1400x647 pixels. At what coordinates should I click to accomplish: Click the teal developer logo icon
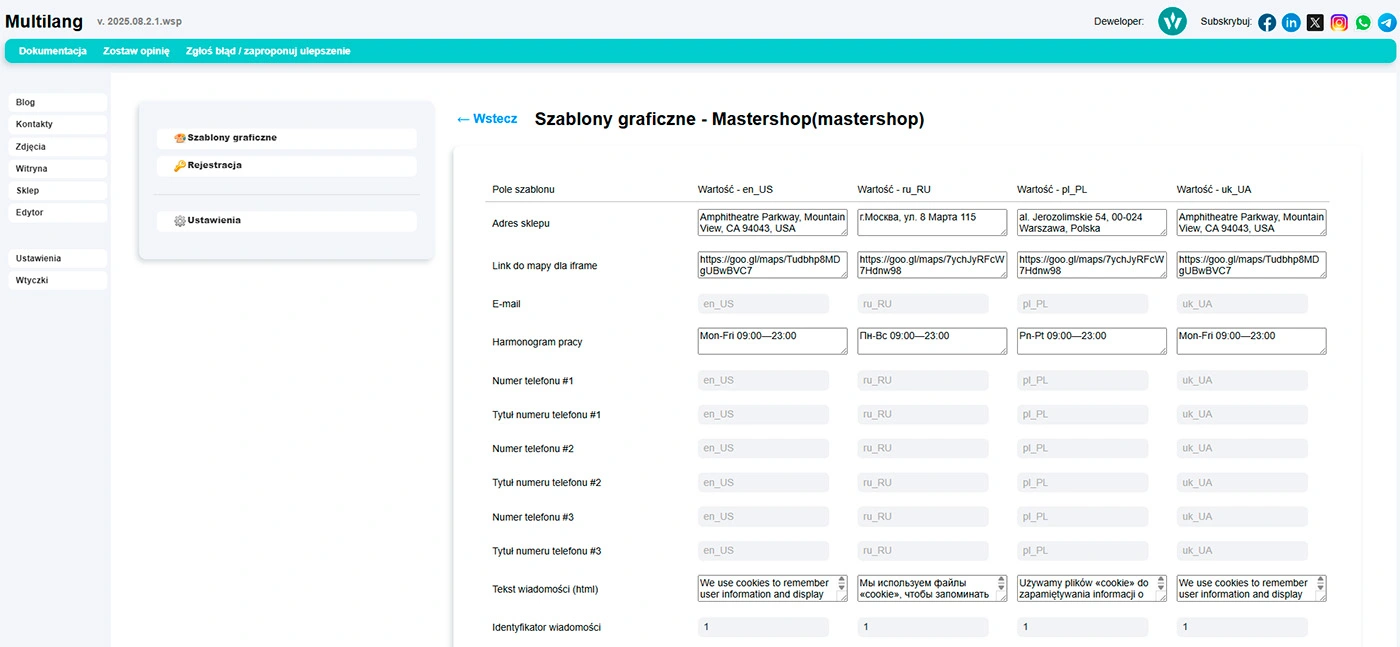[1172, 20]
